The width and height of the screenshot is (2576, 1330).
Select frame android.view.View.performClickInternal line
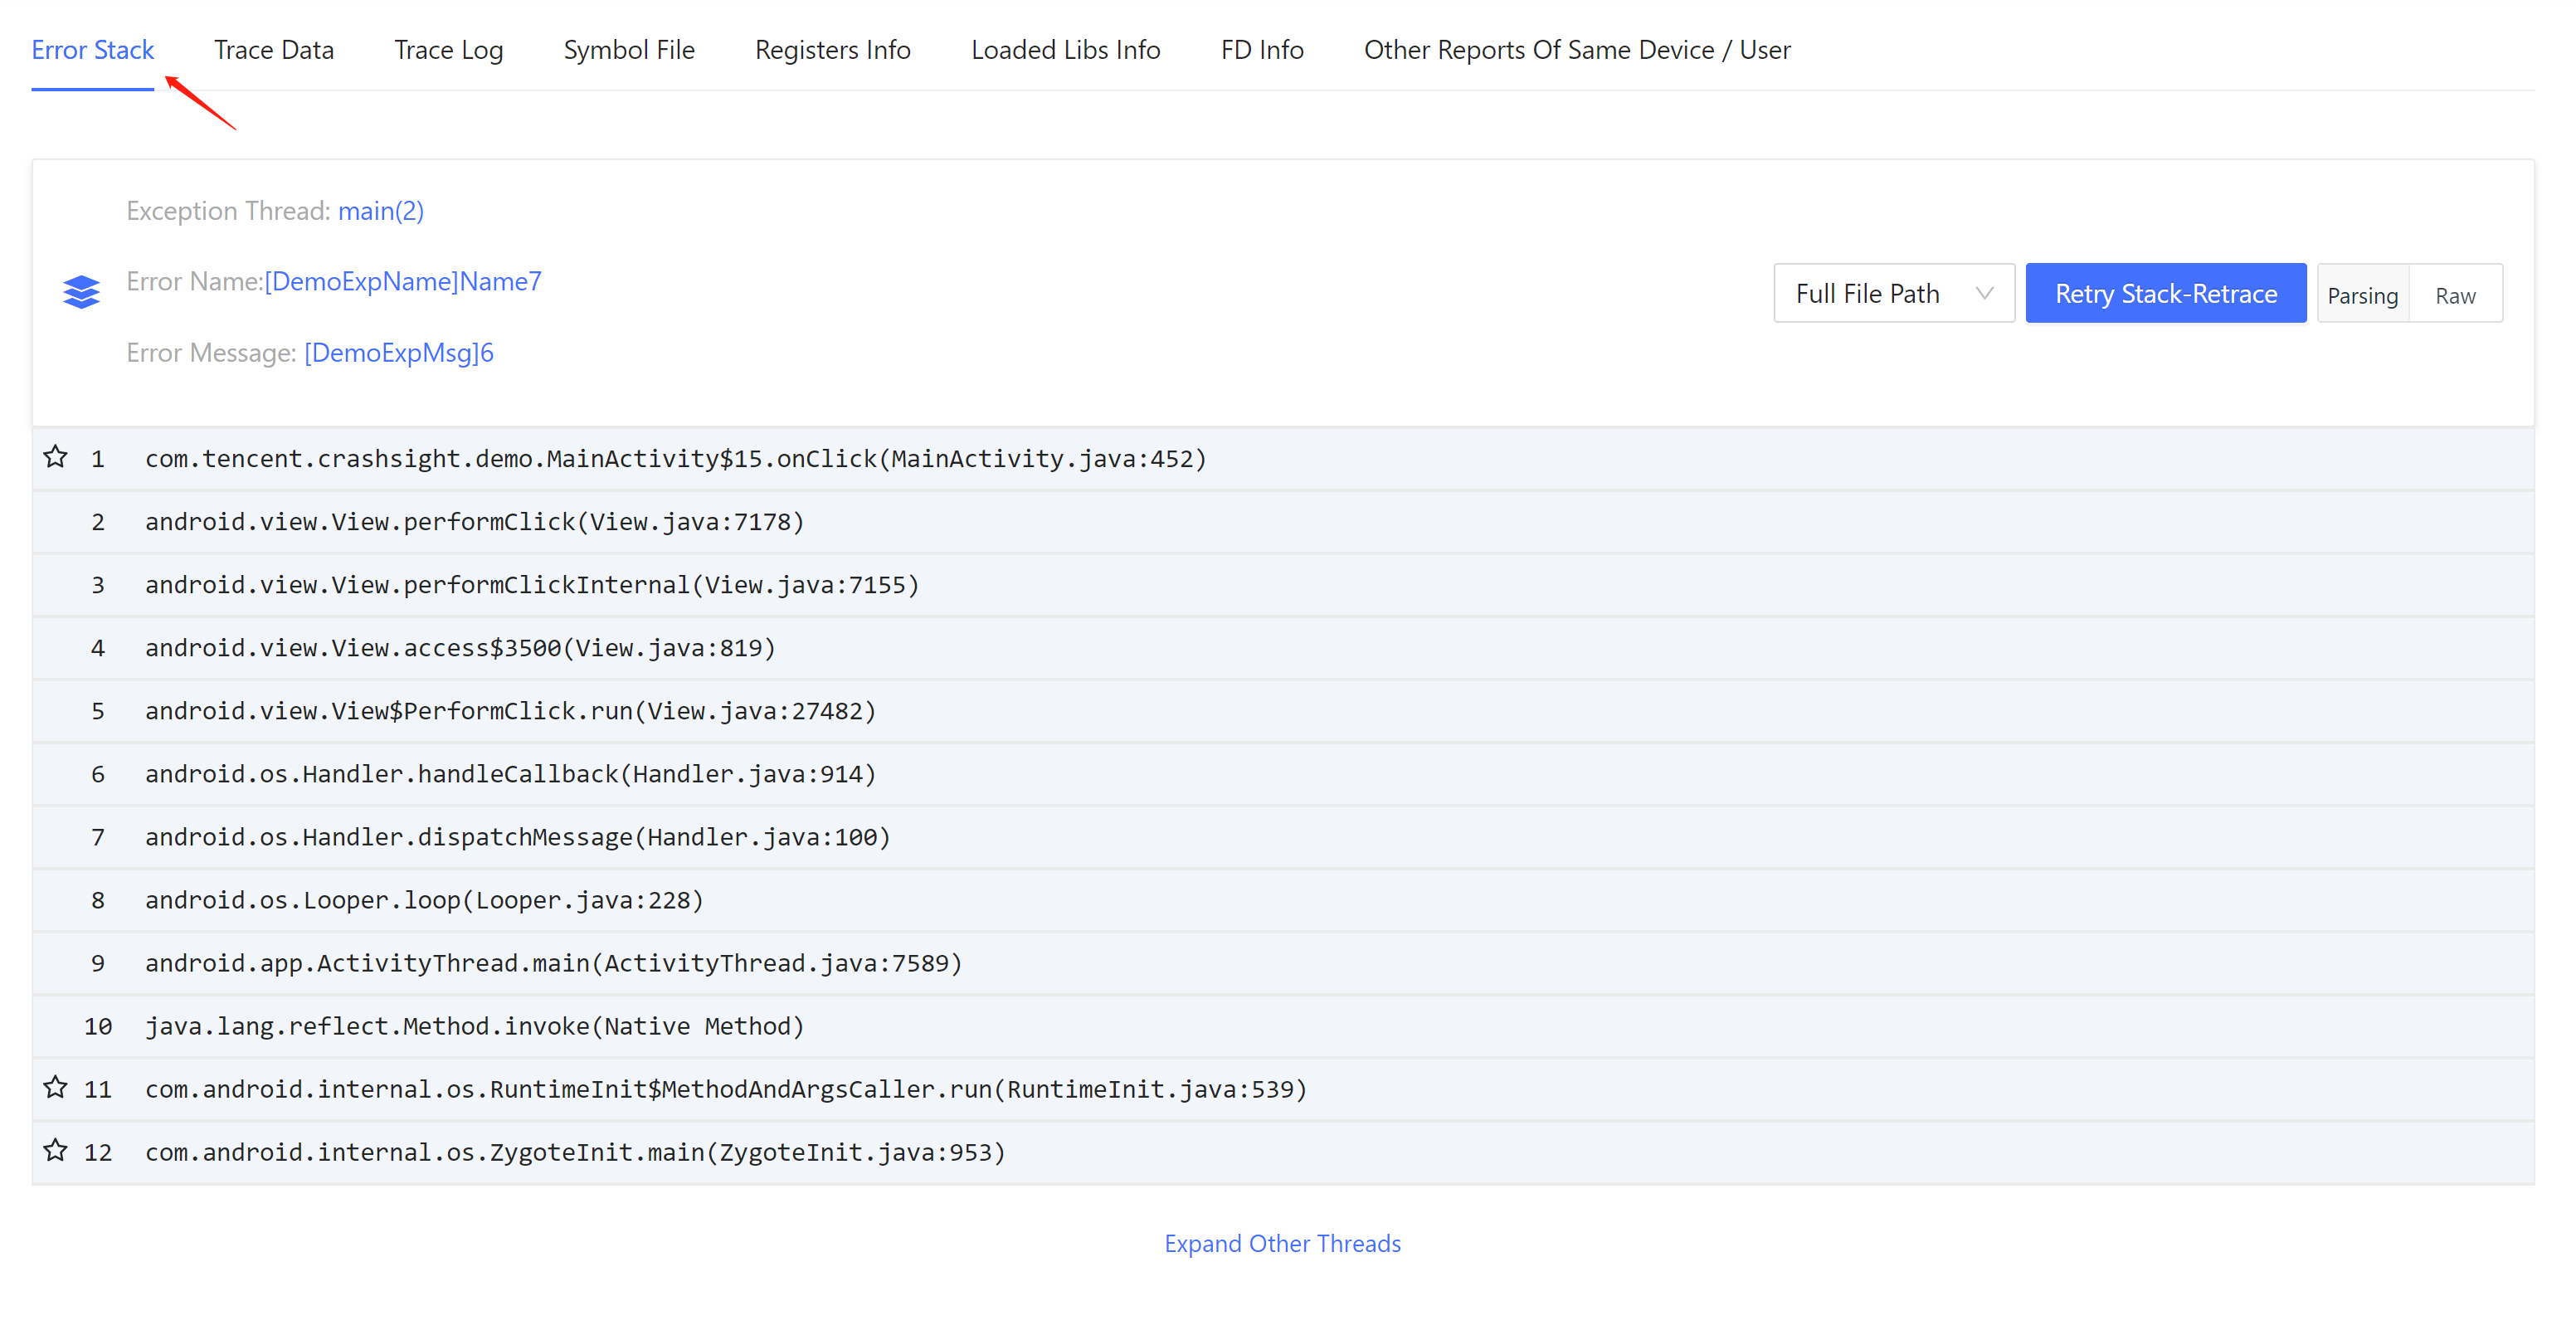tap(1283, 585)
